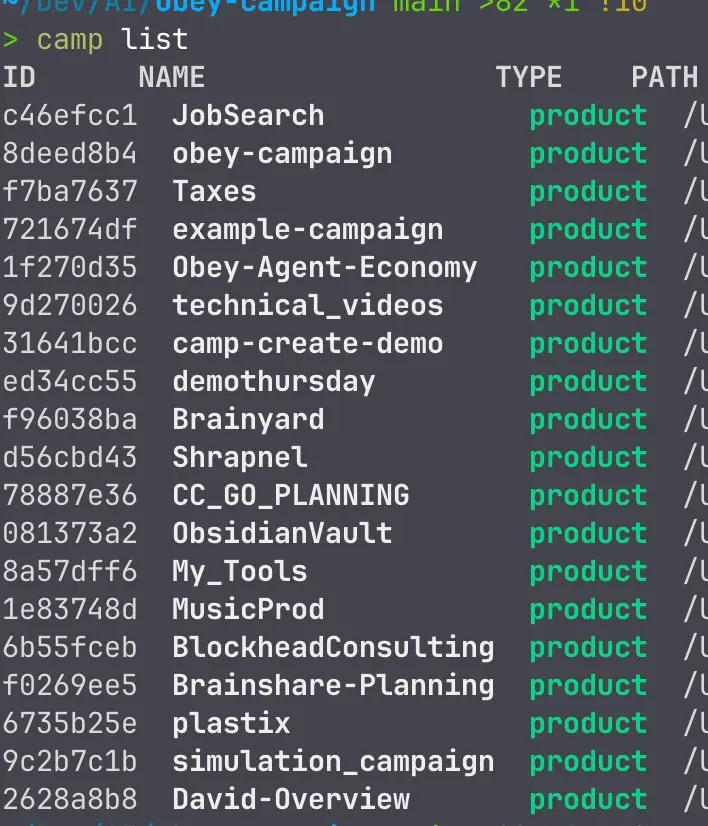Select the technical_videos name

coord(308,306)
